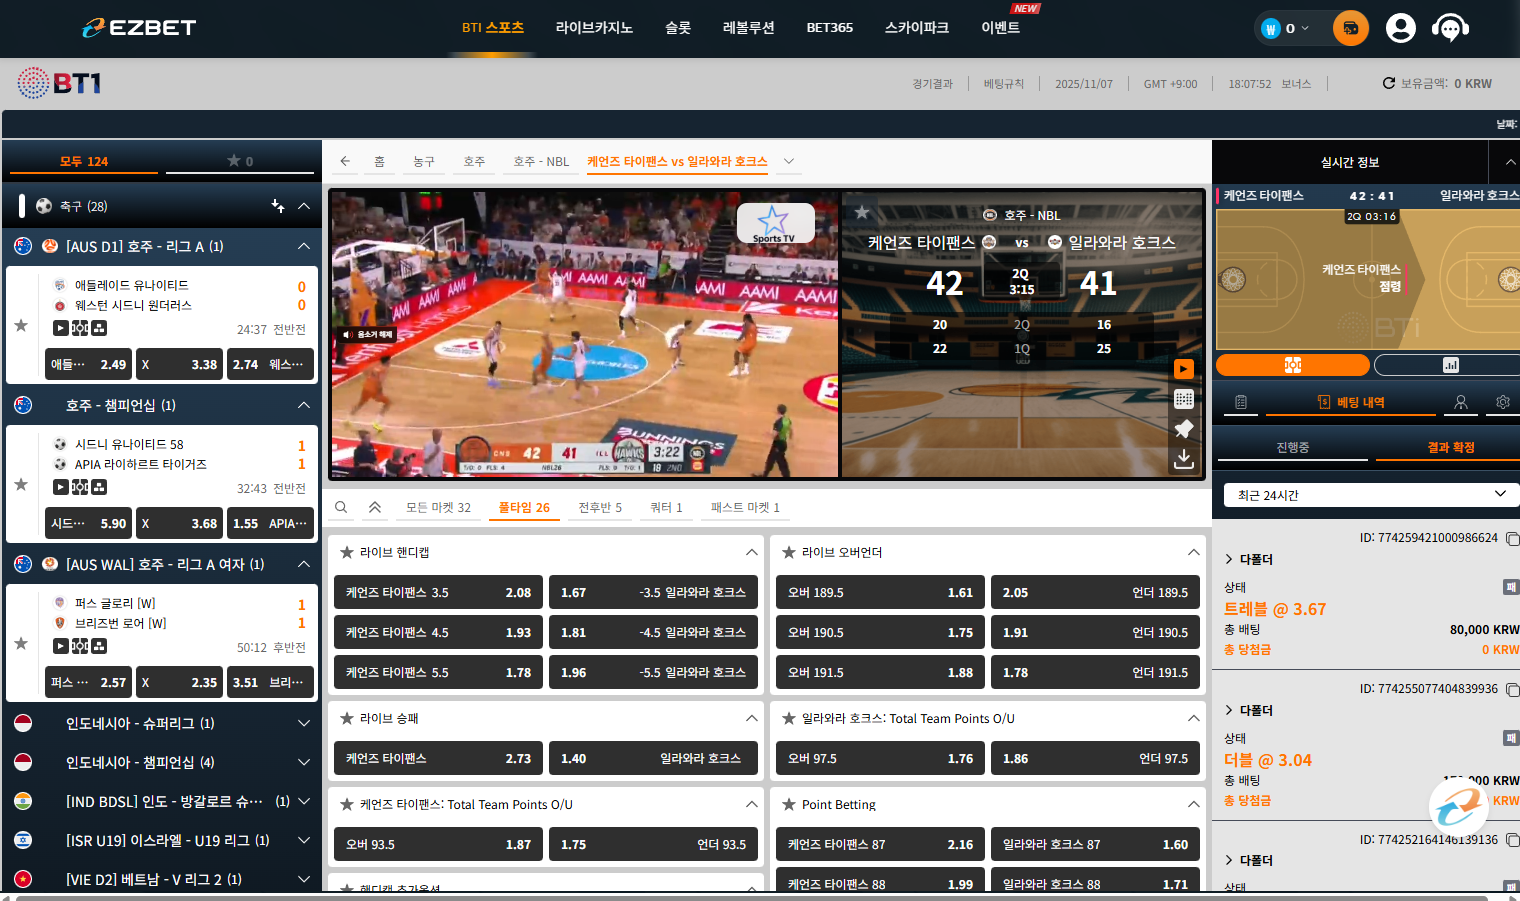Switch to the statistics chart view button
Viewport: 1520px width, 901px height.
click(1449, 365)
